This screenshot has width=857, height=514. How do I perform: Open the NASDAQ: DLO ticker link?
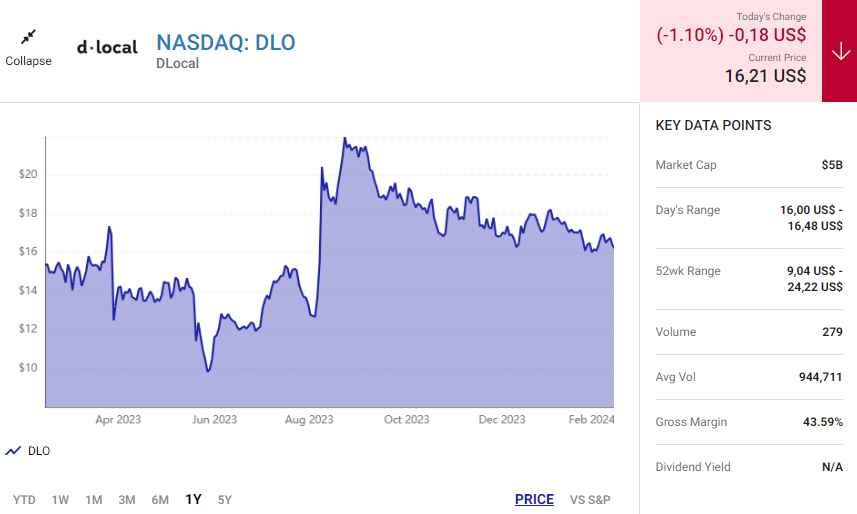[226, 42]
